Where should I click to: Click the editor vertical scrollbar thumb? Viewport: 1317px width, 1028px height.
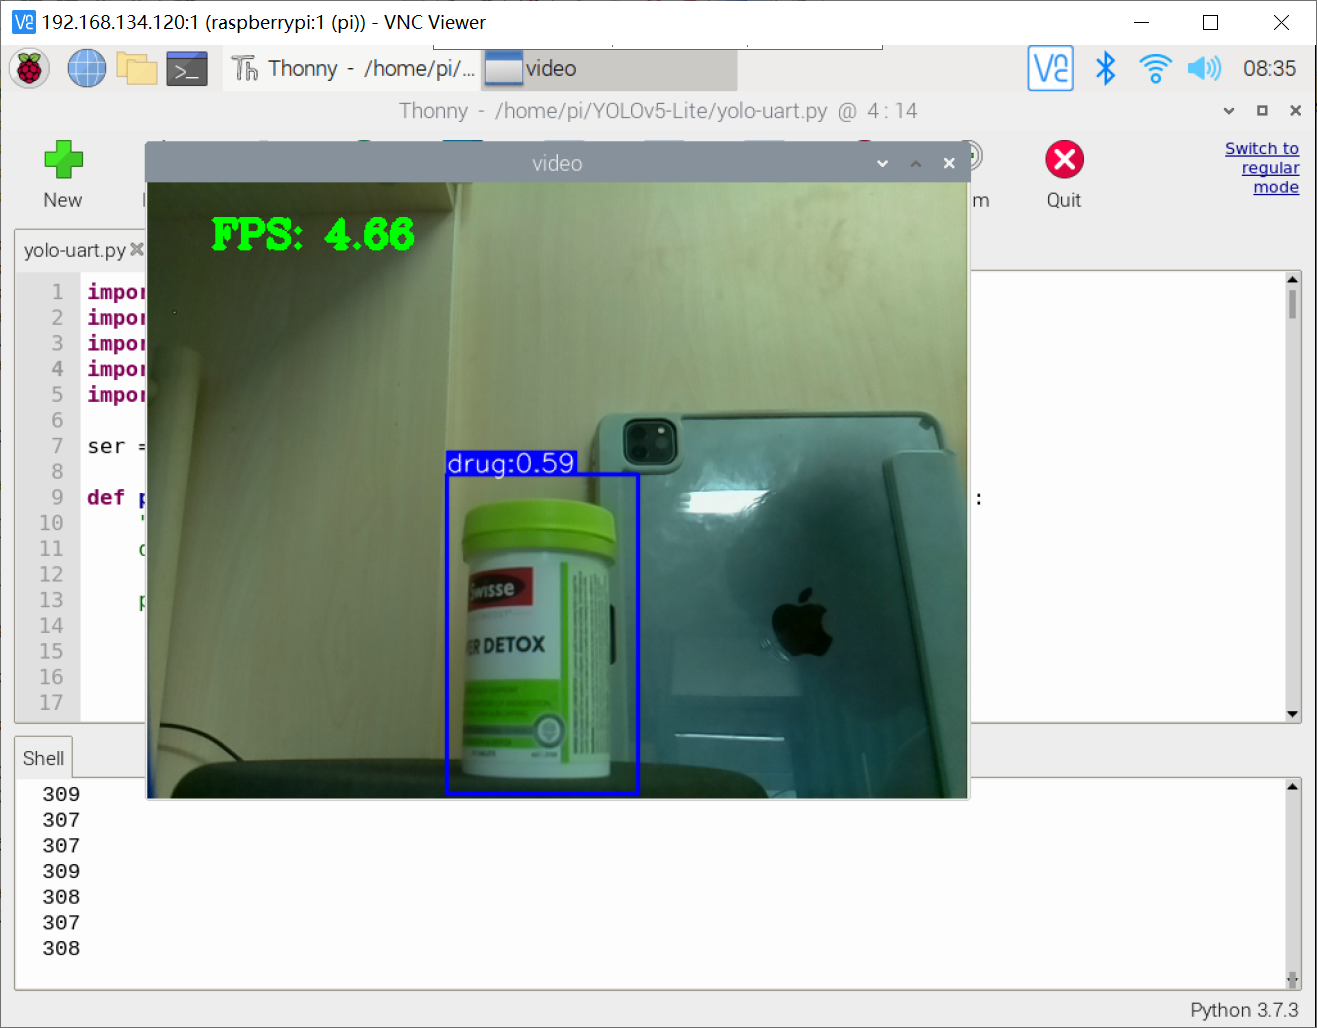[x=1293, y=305]
